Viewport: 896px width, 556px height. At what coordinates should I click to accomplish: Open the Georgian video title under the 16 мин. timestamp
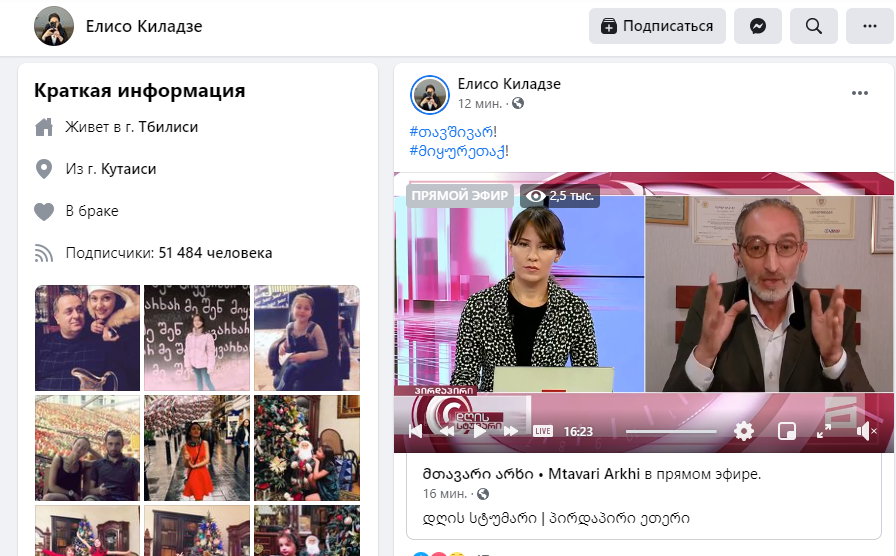click(x=556, y=519)
